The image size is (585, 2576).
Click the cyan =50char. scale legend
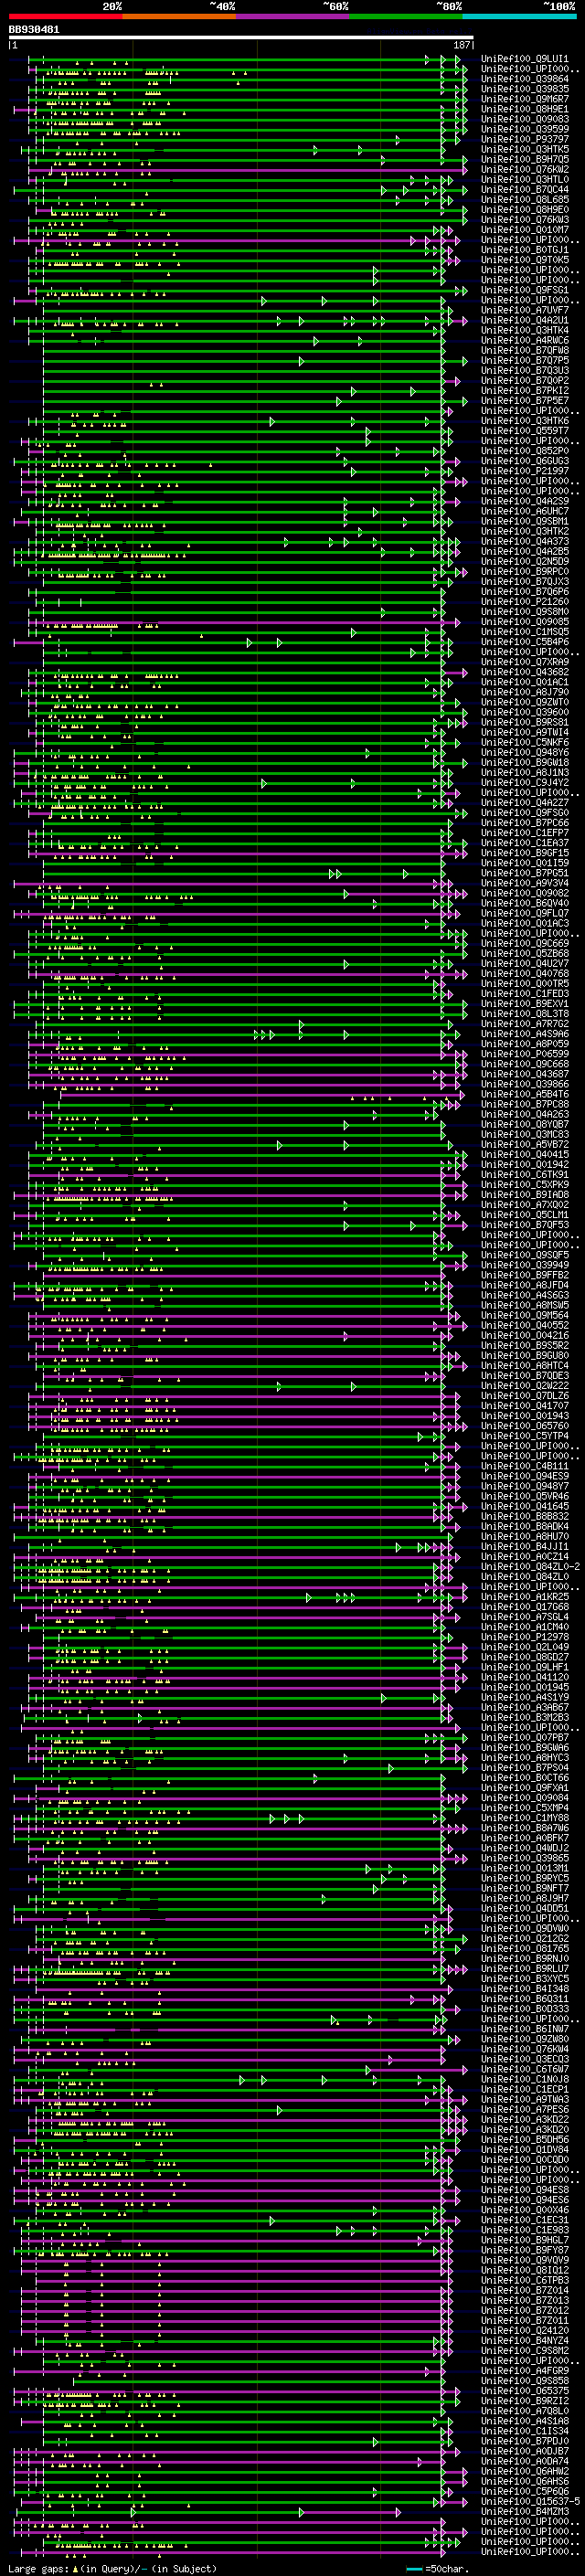click(438, 2569)
